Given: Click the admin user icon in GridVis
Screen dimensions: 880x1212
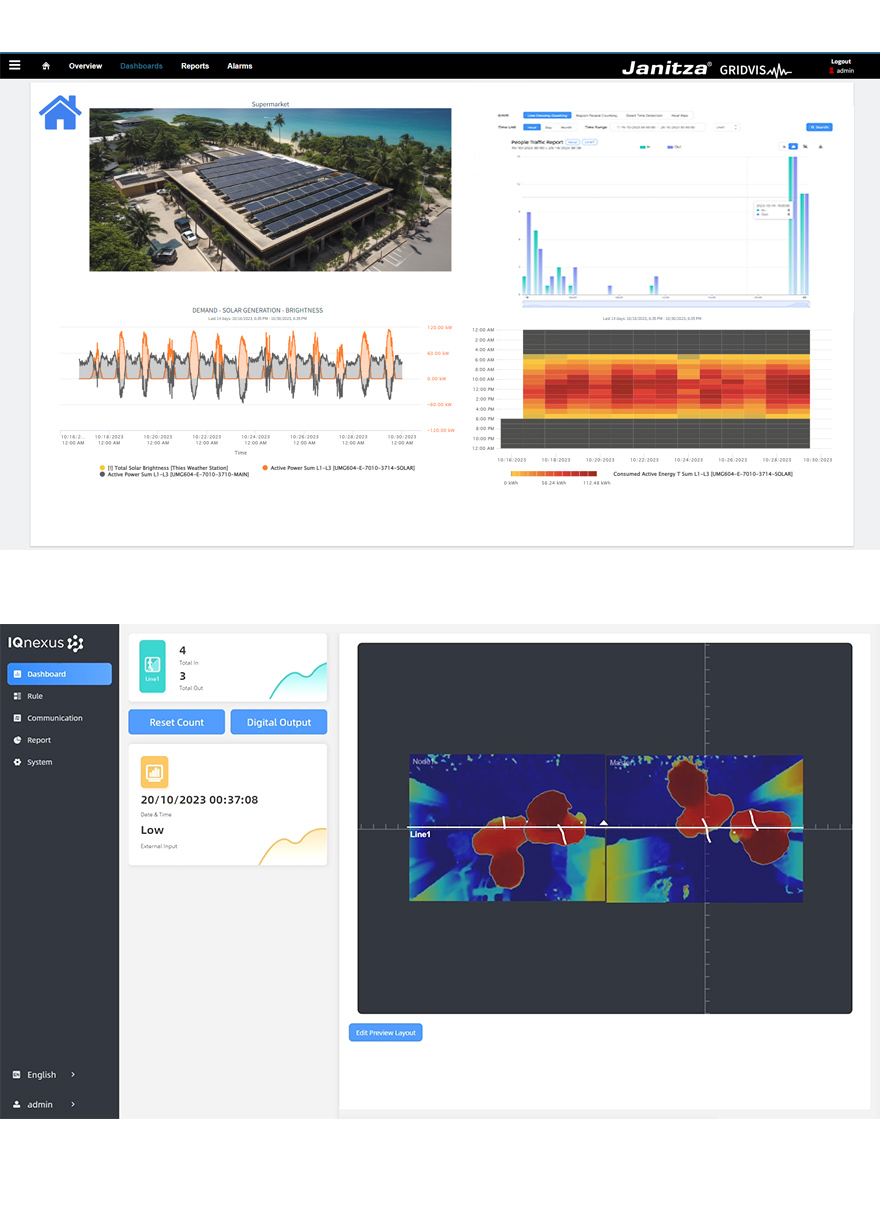Looking at the screenshot, I should click(x=831, y=71).
